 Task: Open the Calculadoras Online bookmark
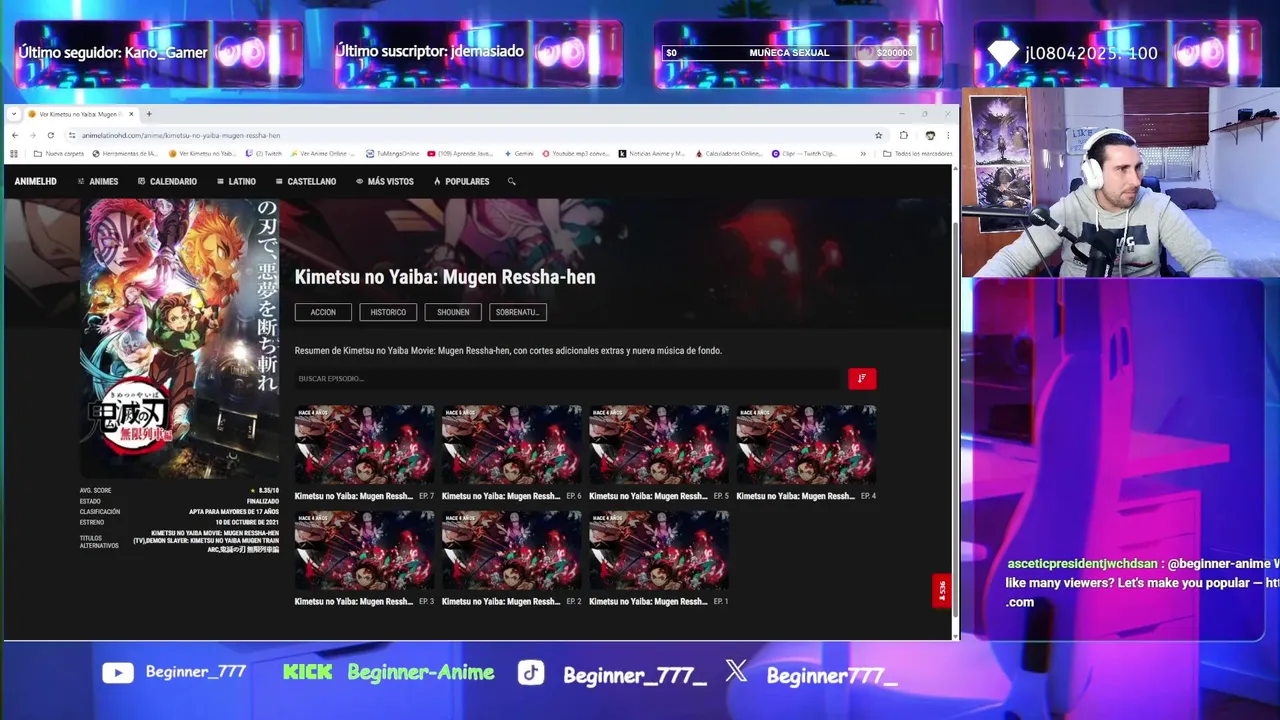(729, 154)
